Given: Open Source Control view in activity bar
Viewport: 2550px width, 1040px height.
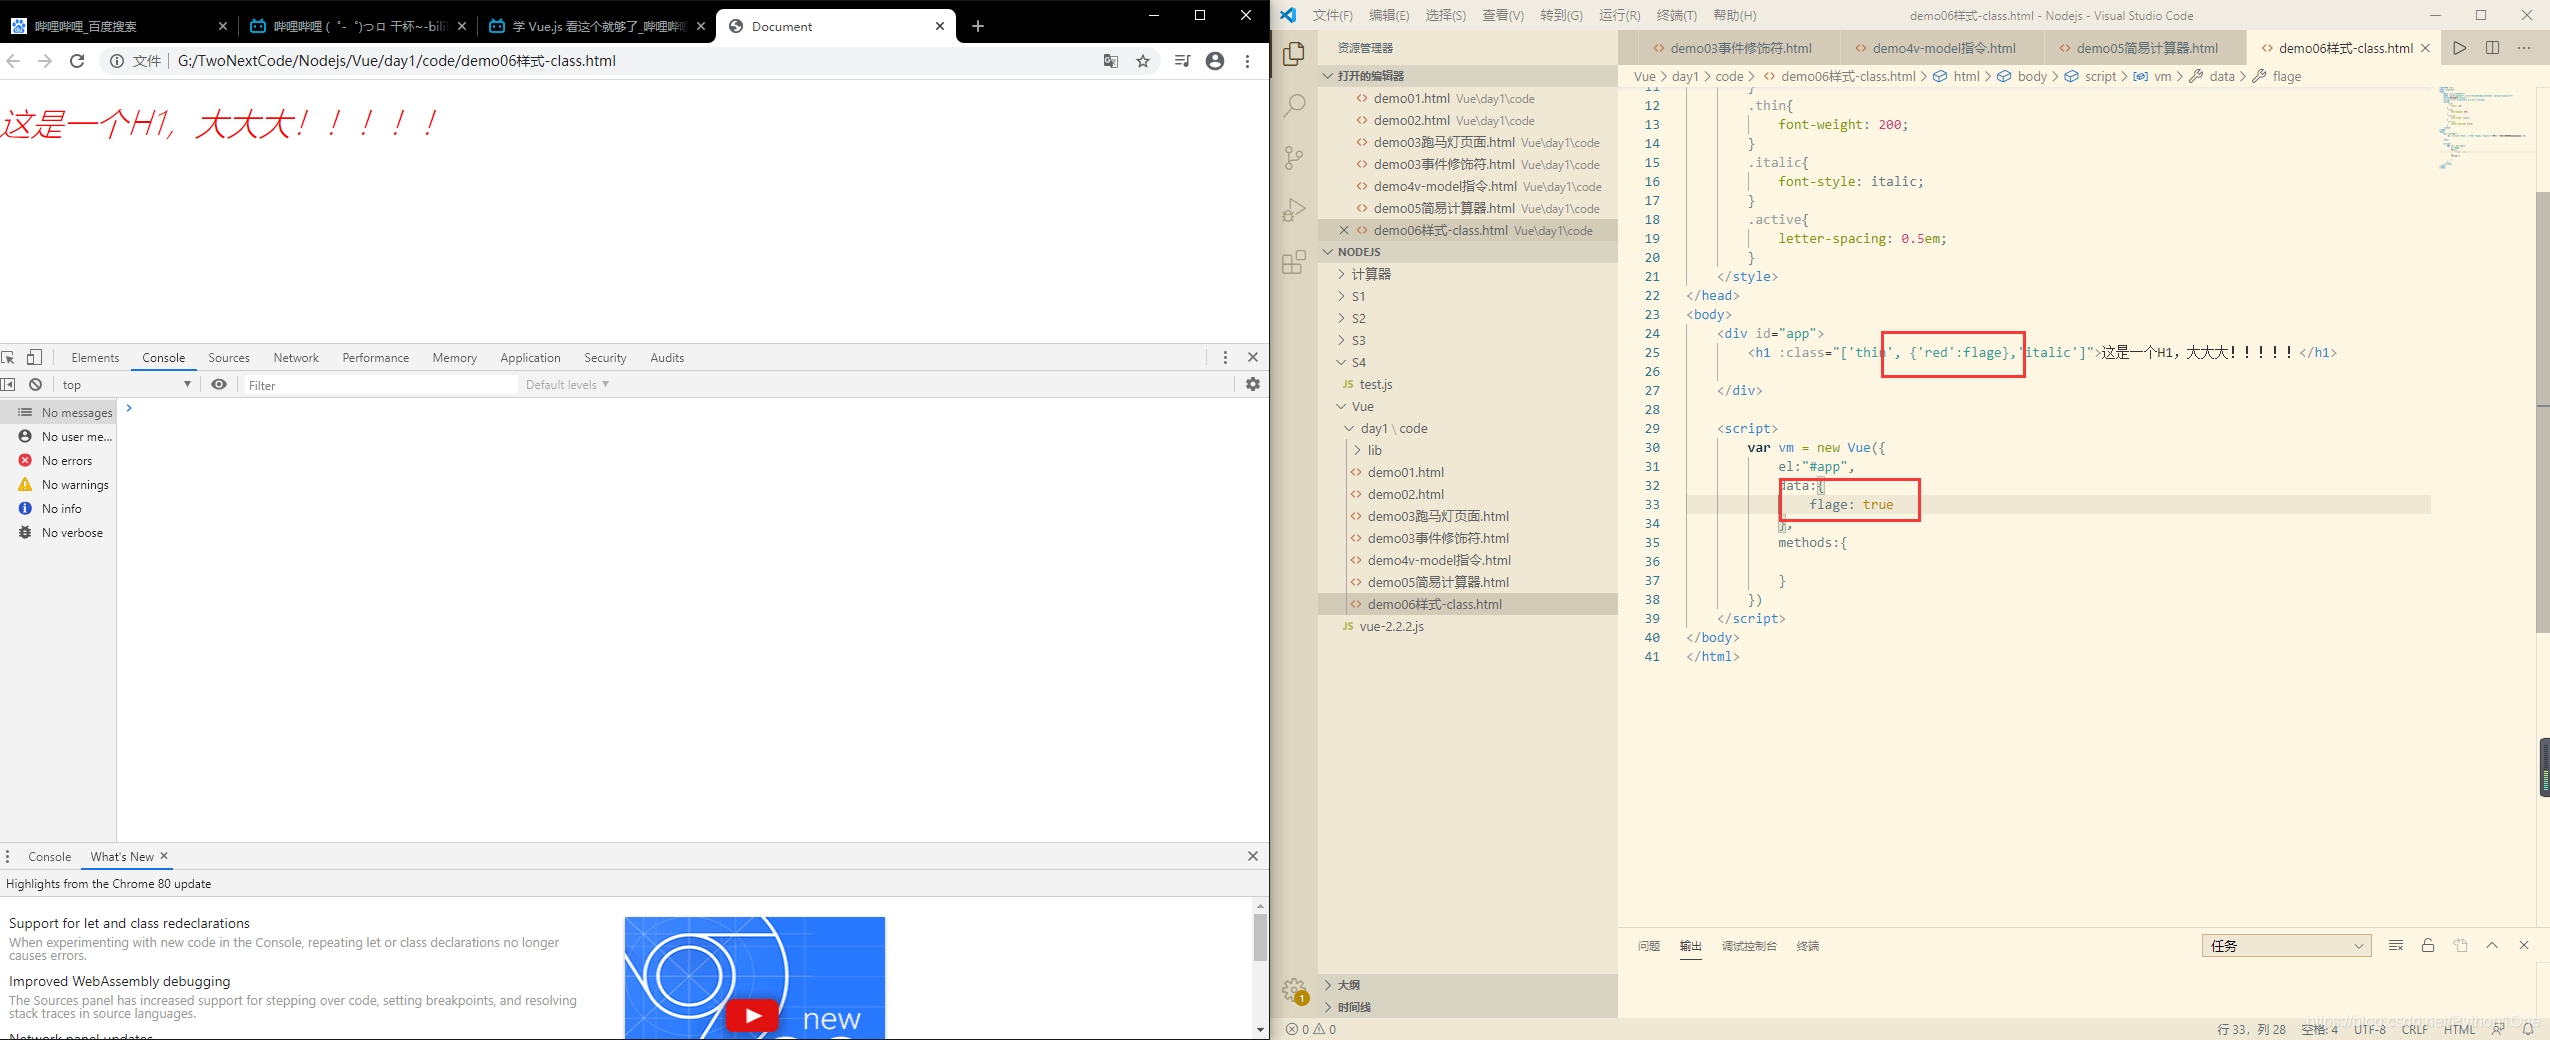Looking at the screenshot, I should click(x=1294, y=157).
